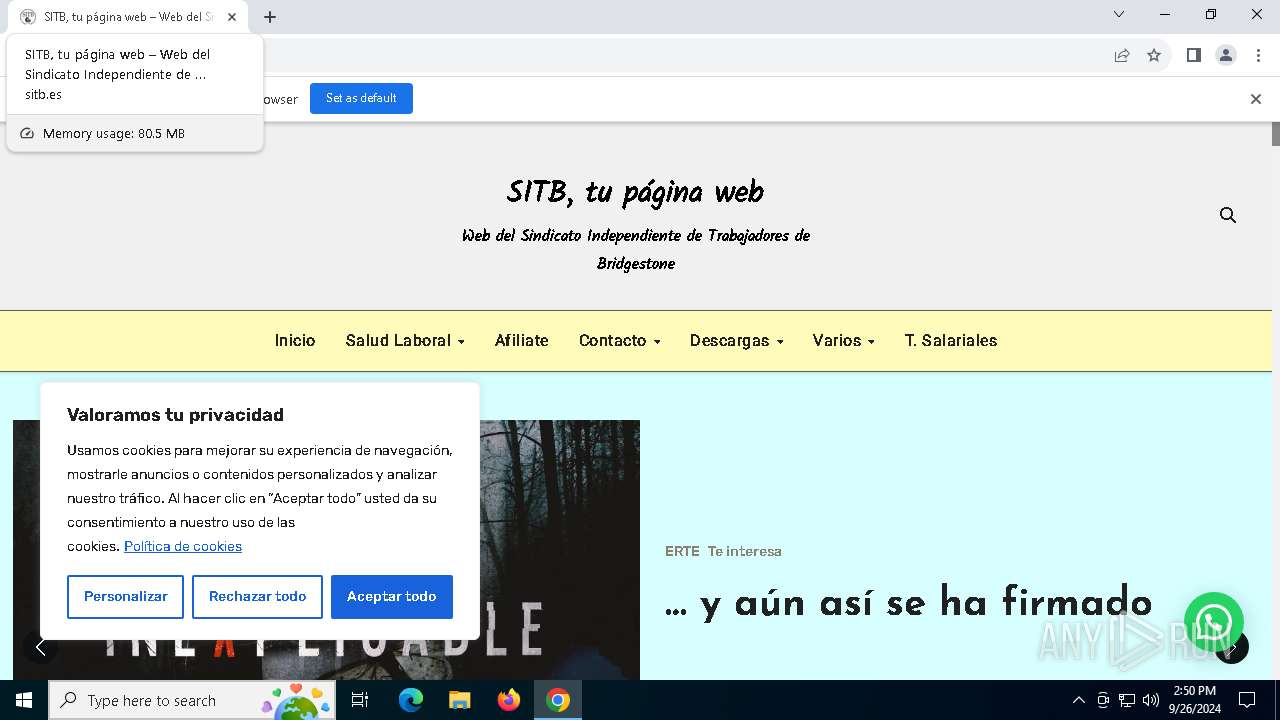
Task: Open the Te interesa category link
Action: point(745,551)
